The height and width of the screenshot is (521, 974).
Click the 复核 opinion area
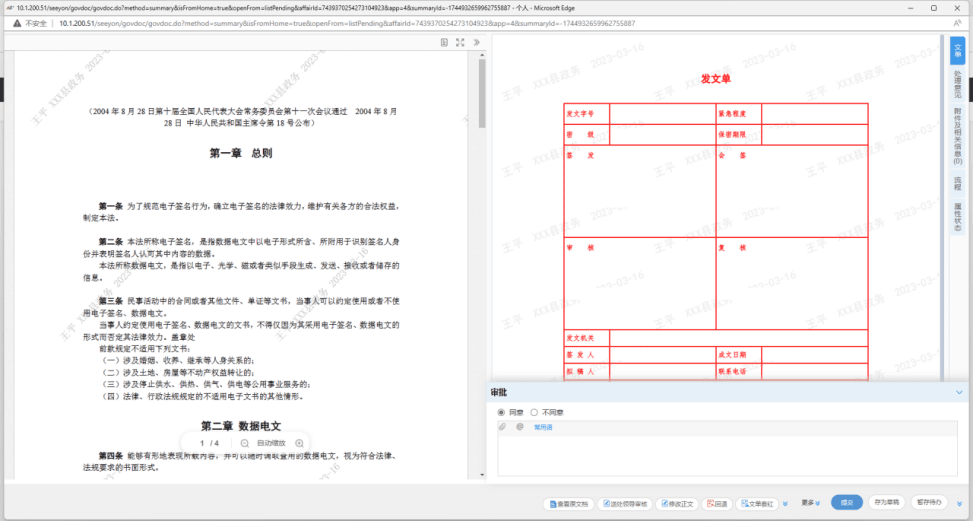792,283
